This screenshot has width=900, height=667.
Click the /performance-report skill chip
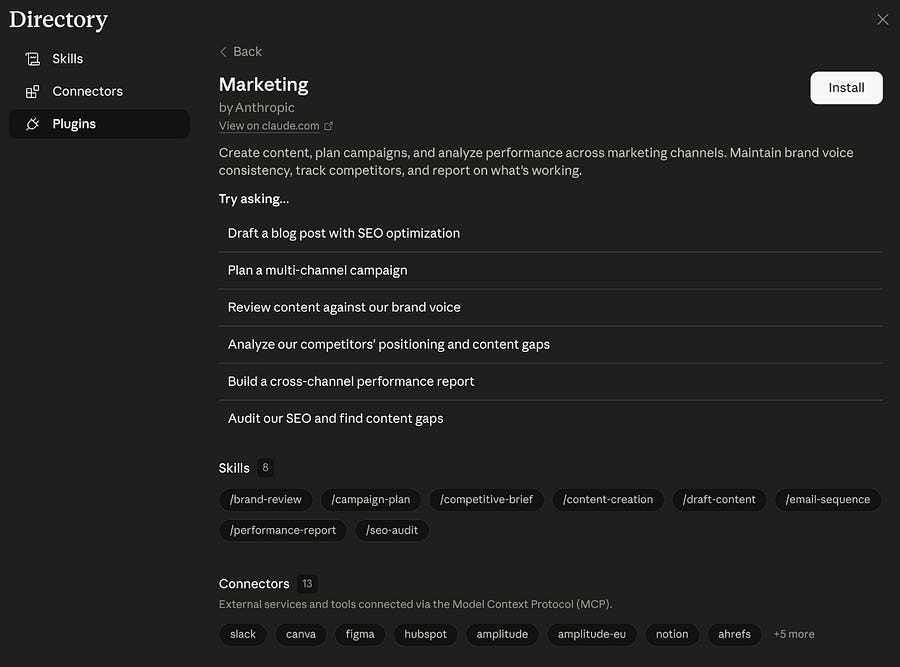pyautogui.click(x=283, y=530)
